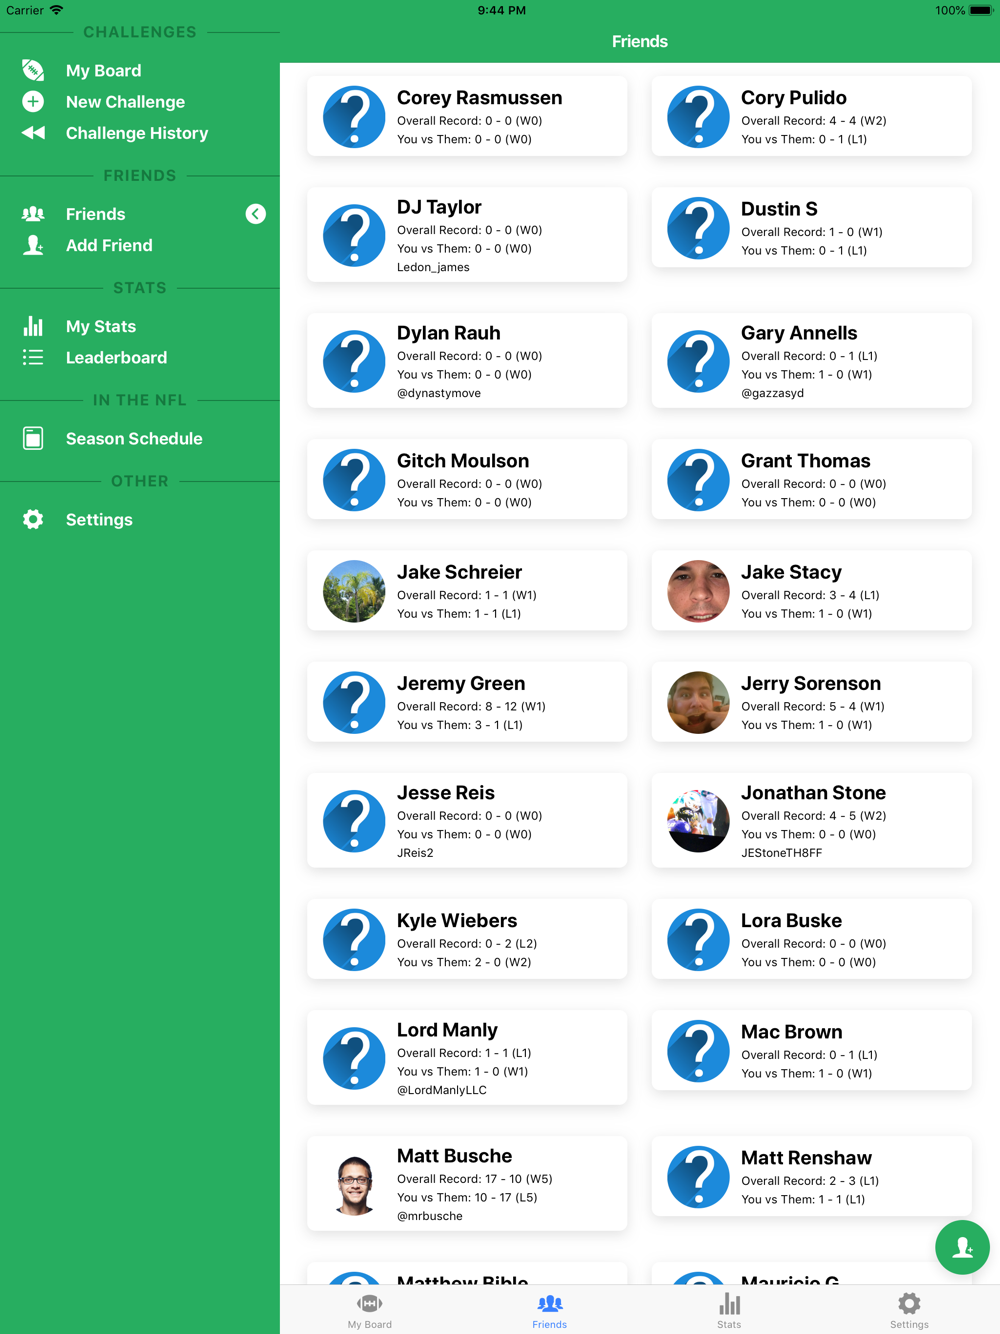Viewport: 1000px width, 1334px height.
Task: Tap the @dynastymove handle
Action: [x=439, y=393]
